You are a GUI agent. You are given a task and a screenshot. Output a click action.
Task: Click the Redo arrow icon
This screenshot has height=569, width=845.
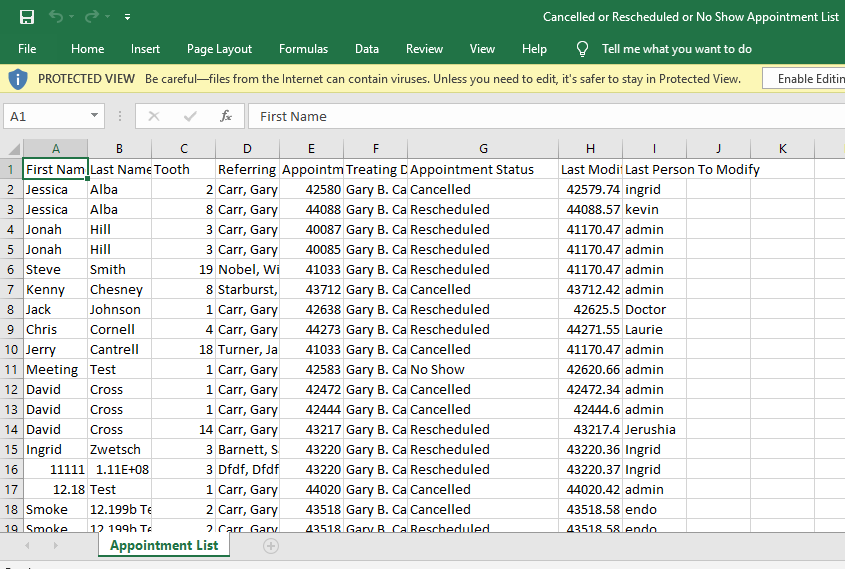93,17
